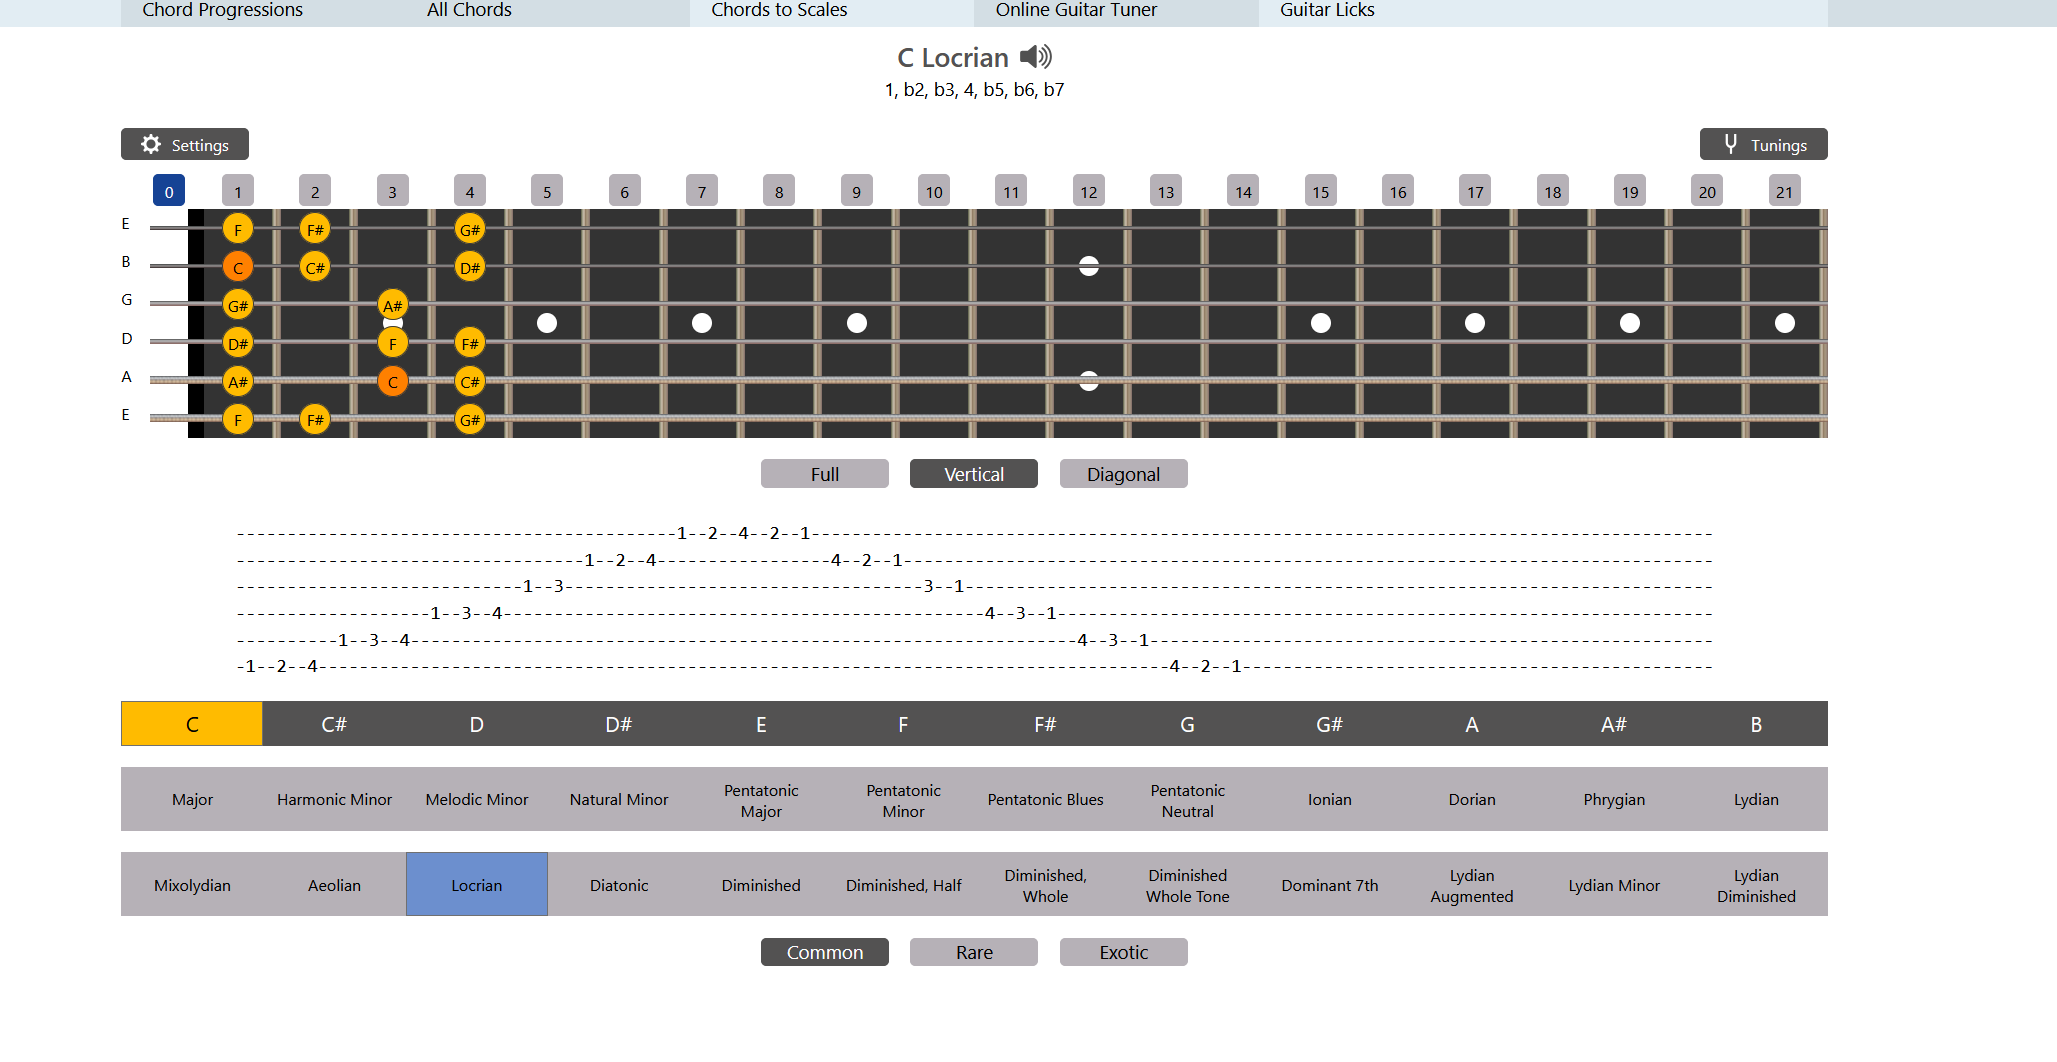The width and height of the screenshot is (2057, 1062).
Task: Select fret position 15 marker
Action: (x=1321, y=191)
